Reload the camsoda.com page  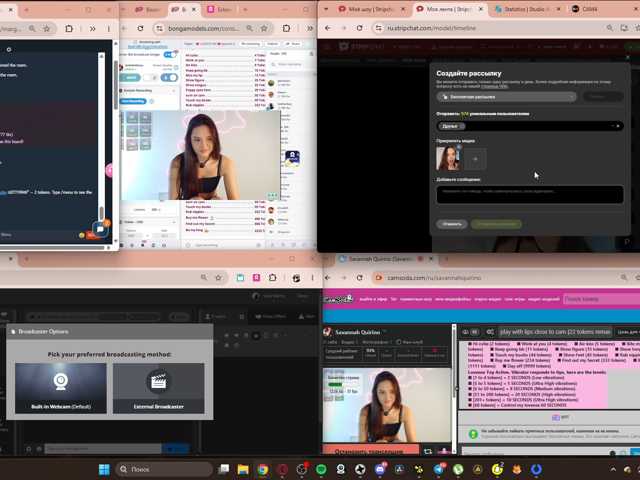[x=360, y=278]
